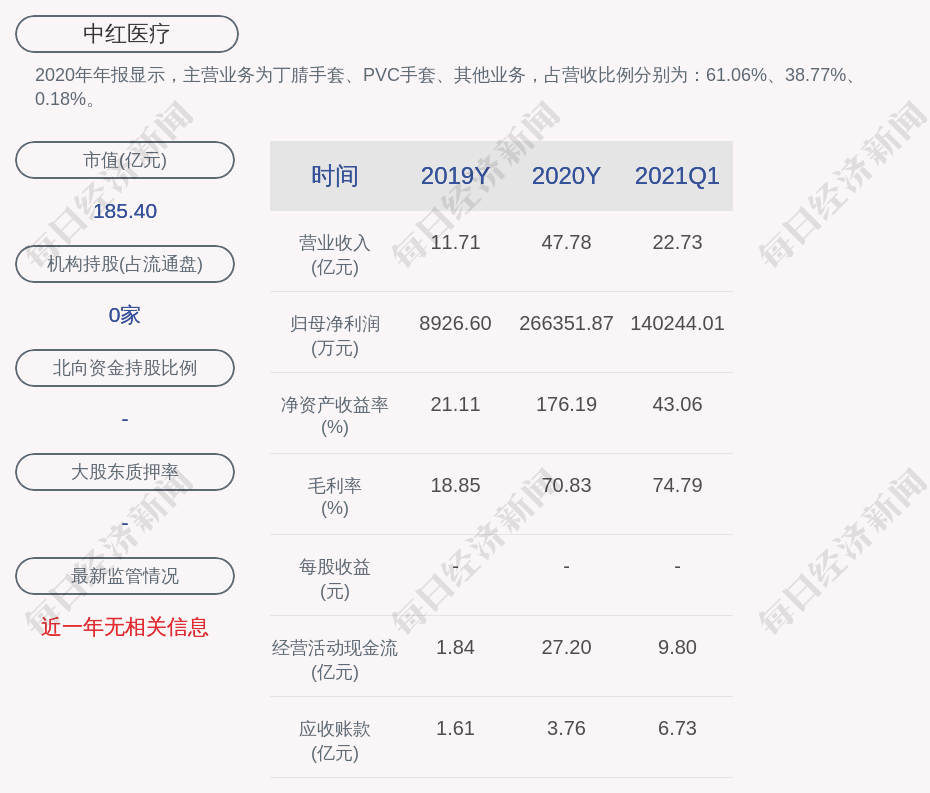The image size is (930, 793).
Task: Click the 2020Y column header
Action: 566,176
